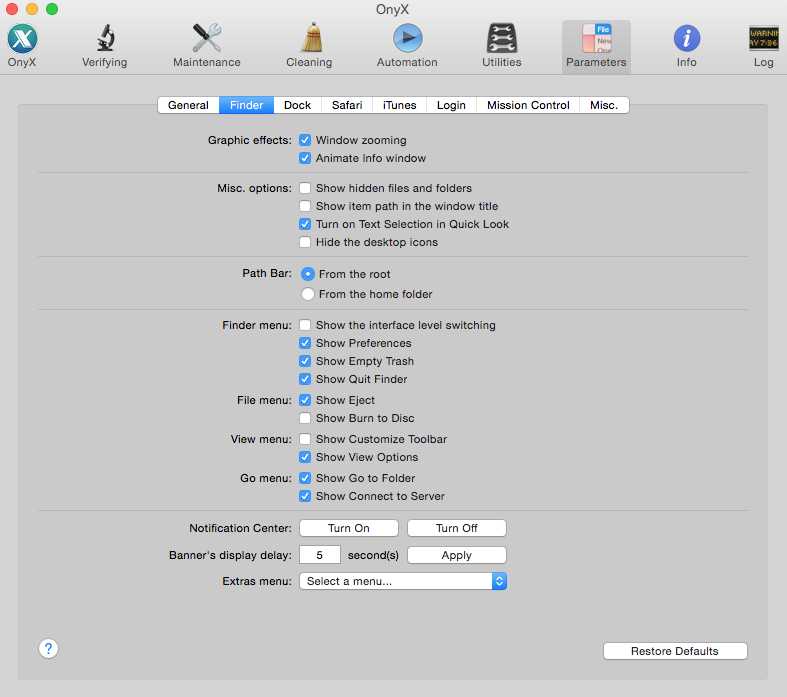This screenshot has height=697, width=787.
Task: Check Show item path in window title
Action: (x=305, y=206)
